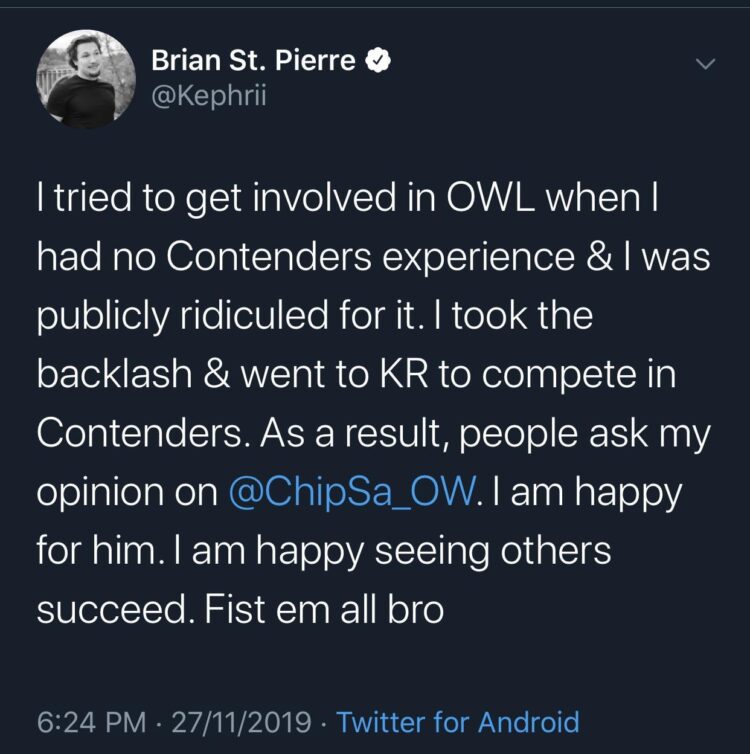Screen dimensions: 750x754
Task: Click the display name Brian St. Pierre
Action: point(253,61)
